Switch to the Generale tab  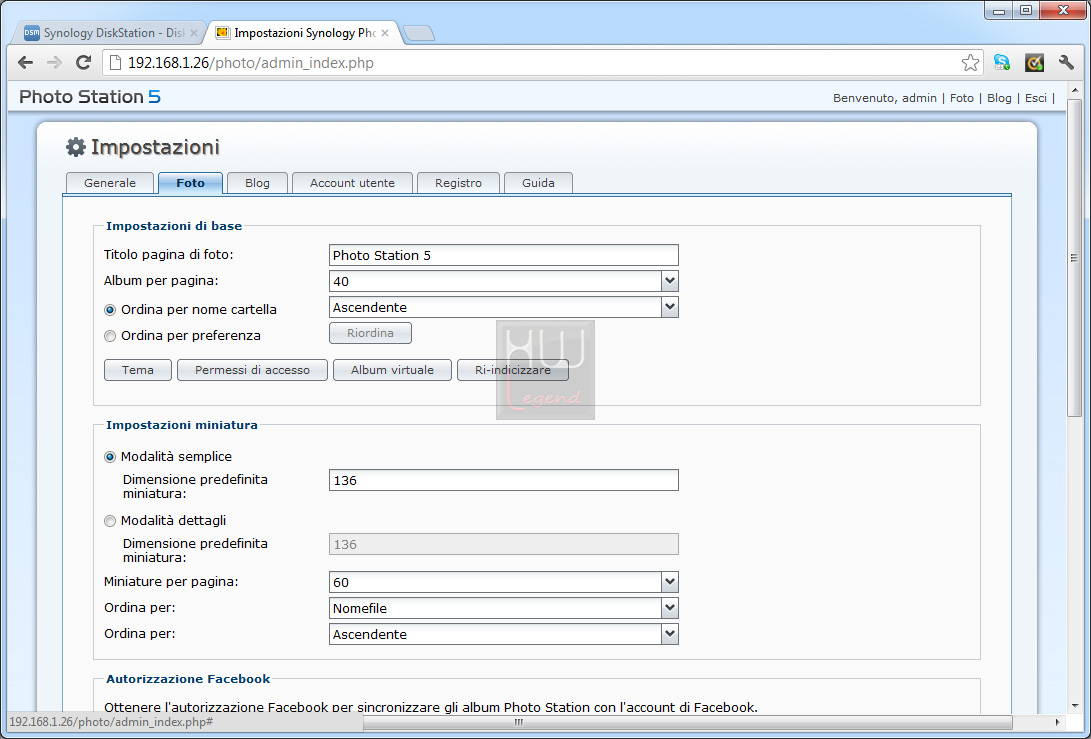(x=110, y=183)
